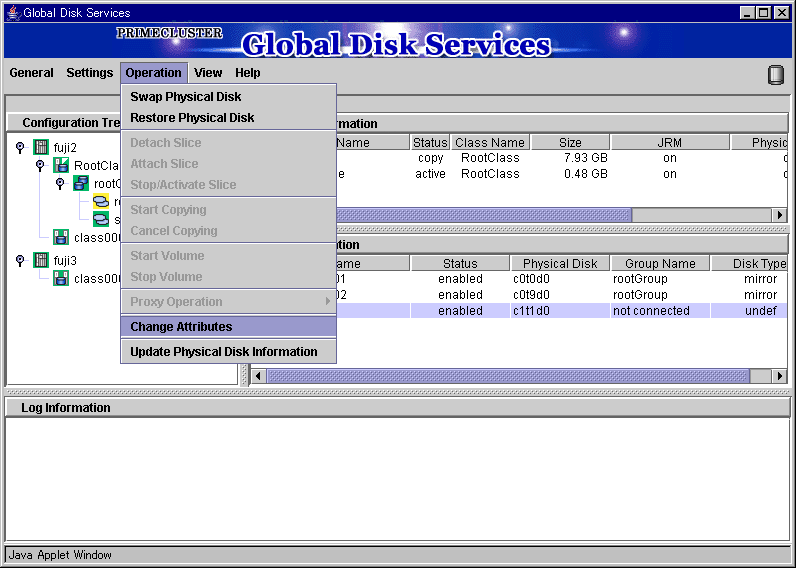Click the greyed Cancel Copying entry
Screen dimensions: 796x568
(x=228, y=230)
